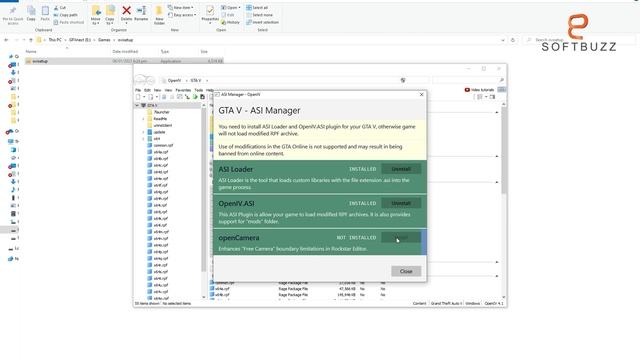Go back in File Explorer
The height and width of the screenshot is (360, 640).
pyautogui.click(x=6, y=40)
